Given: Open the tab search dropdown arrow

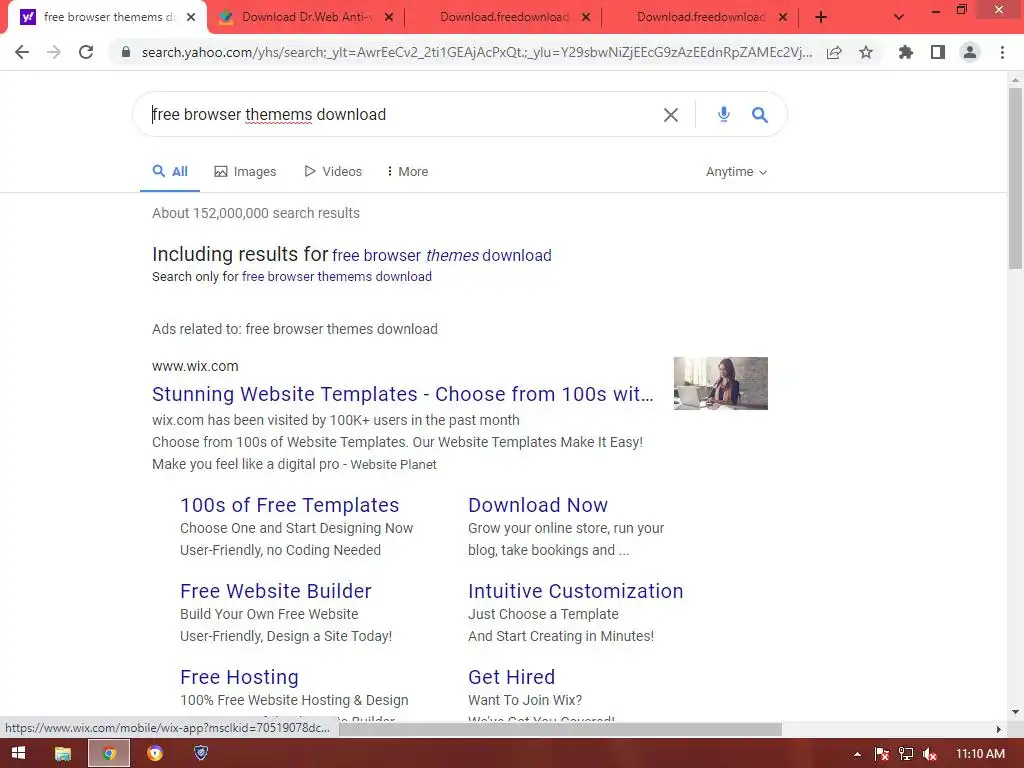Looking at the screenshot, I should [x=899, y=18].
